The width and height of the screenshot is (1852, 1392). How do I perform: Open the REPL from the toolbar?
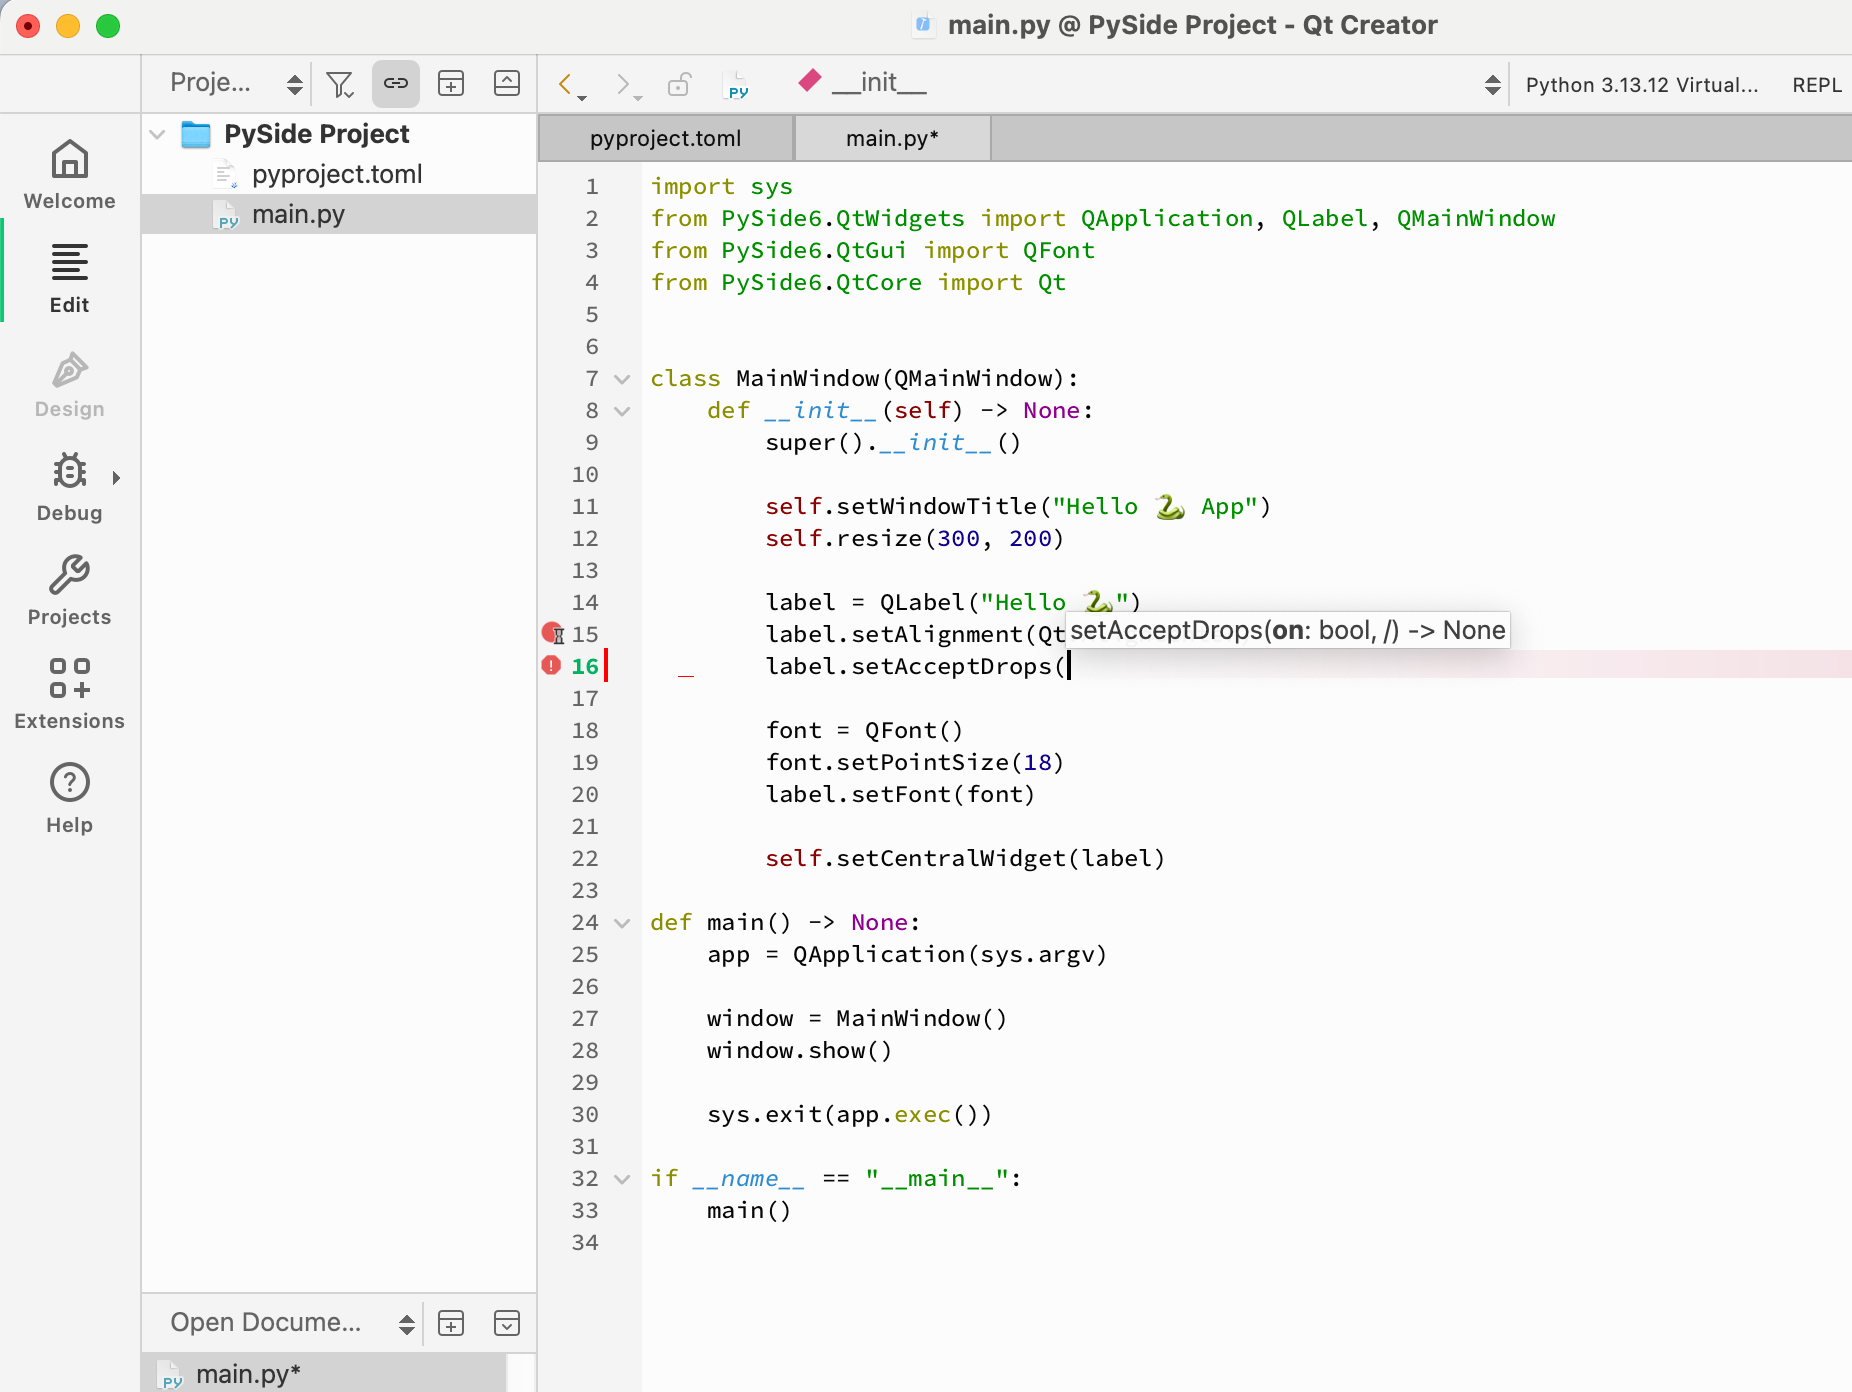(x=1816, y=84)
